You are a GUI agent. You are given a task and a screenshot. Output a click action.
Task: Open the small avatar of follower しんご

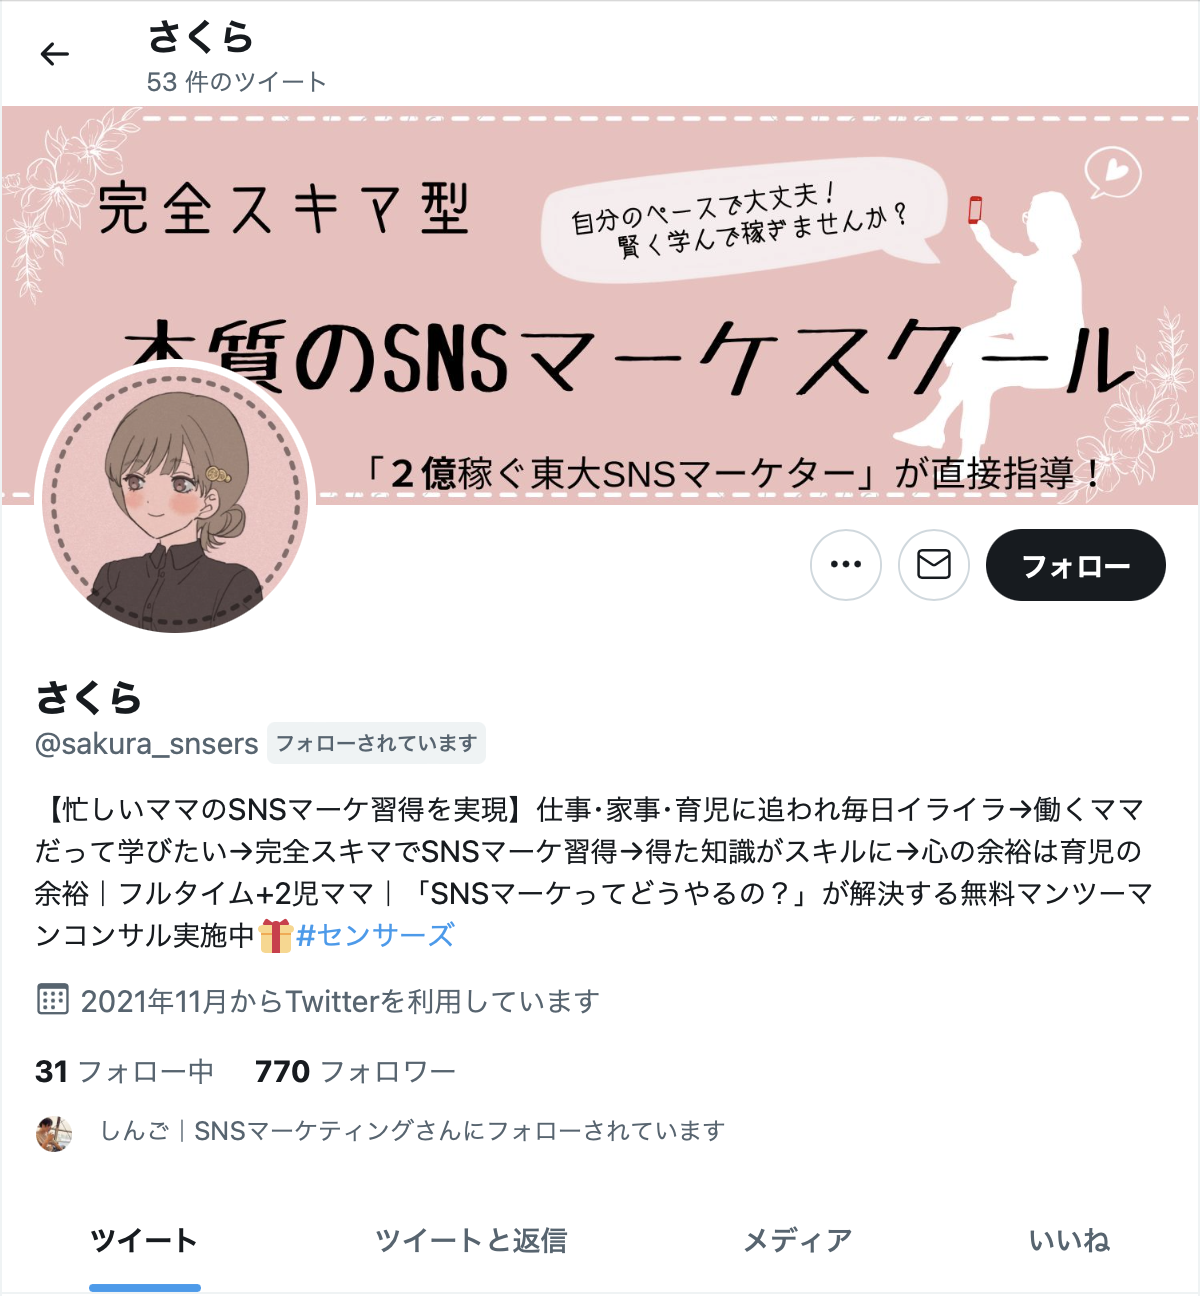click(54, 1133)
